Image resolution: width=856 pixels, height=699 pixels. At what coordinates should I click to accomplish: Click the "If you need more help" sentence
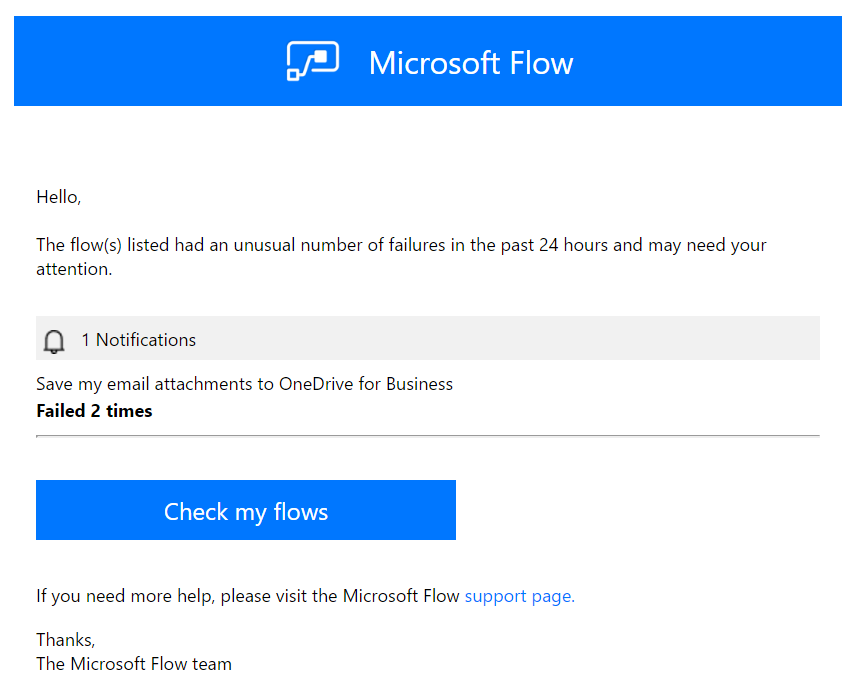(249, 596)
